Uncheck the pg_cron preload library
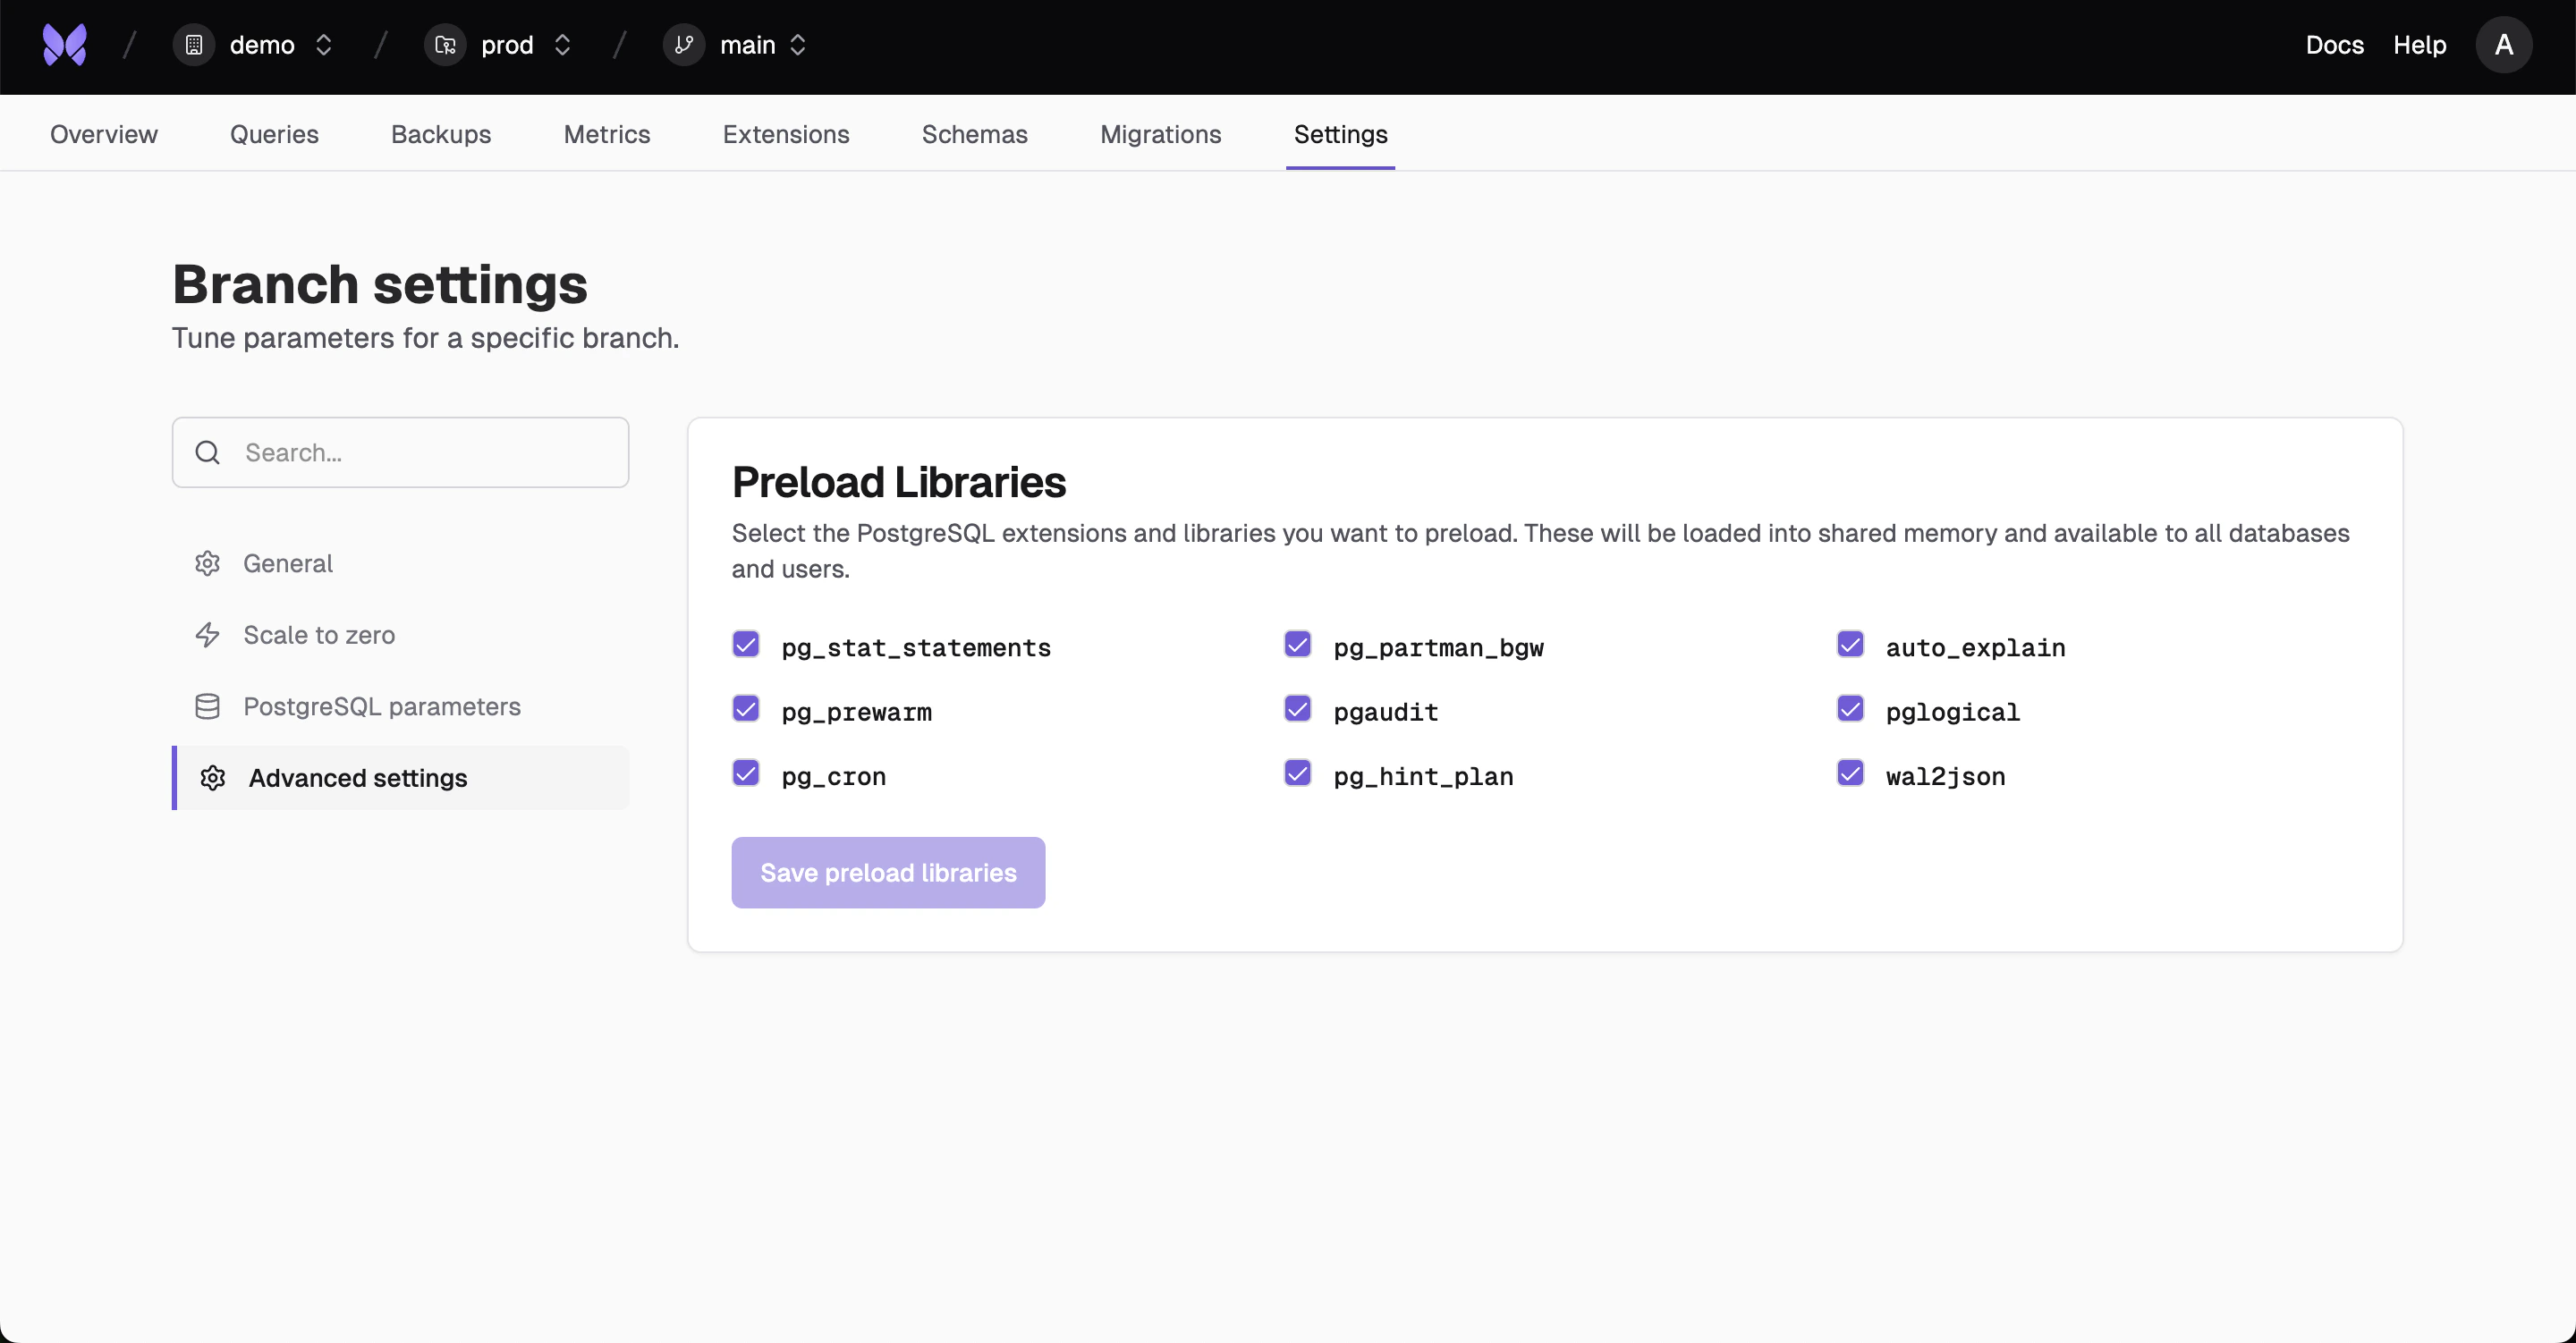The height and width of the screenshot is (1343, 2576). (746, 773)
